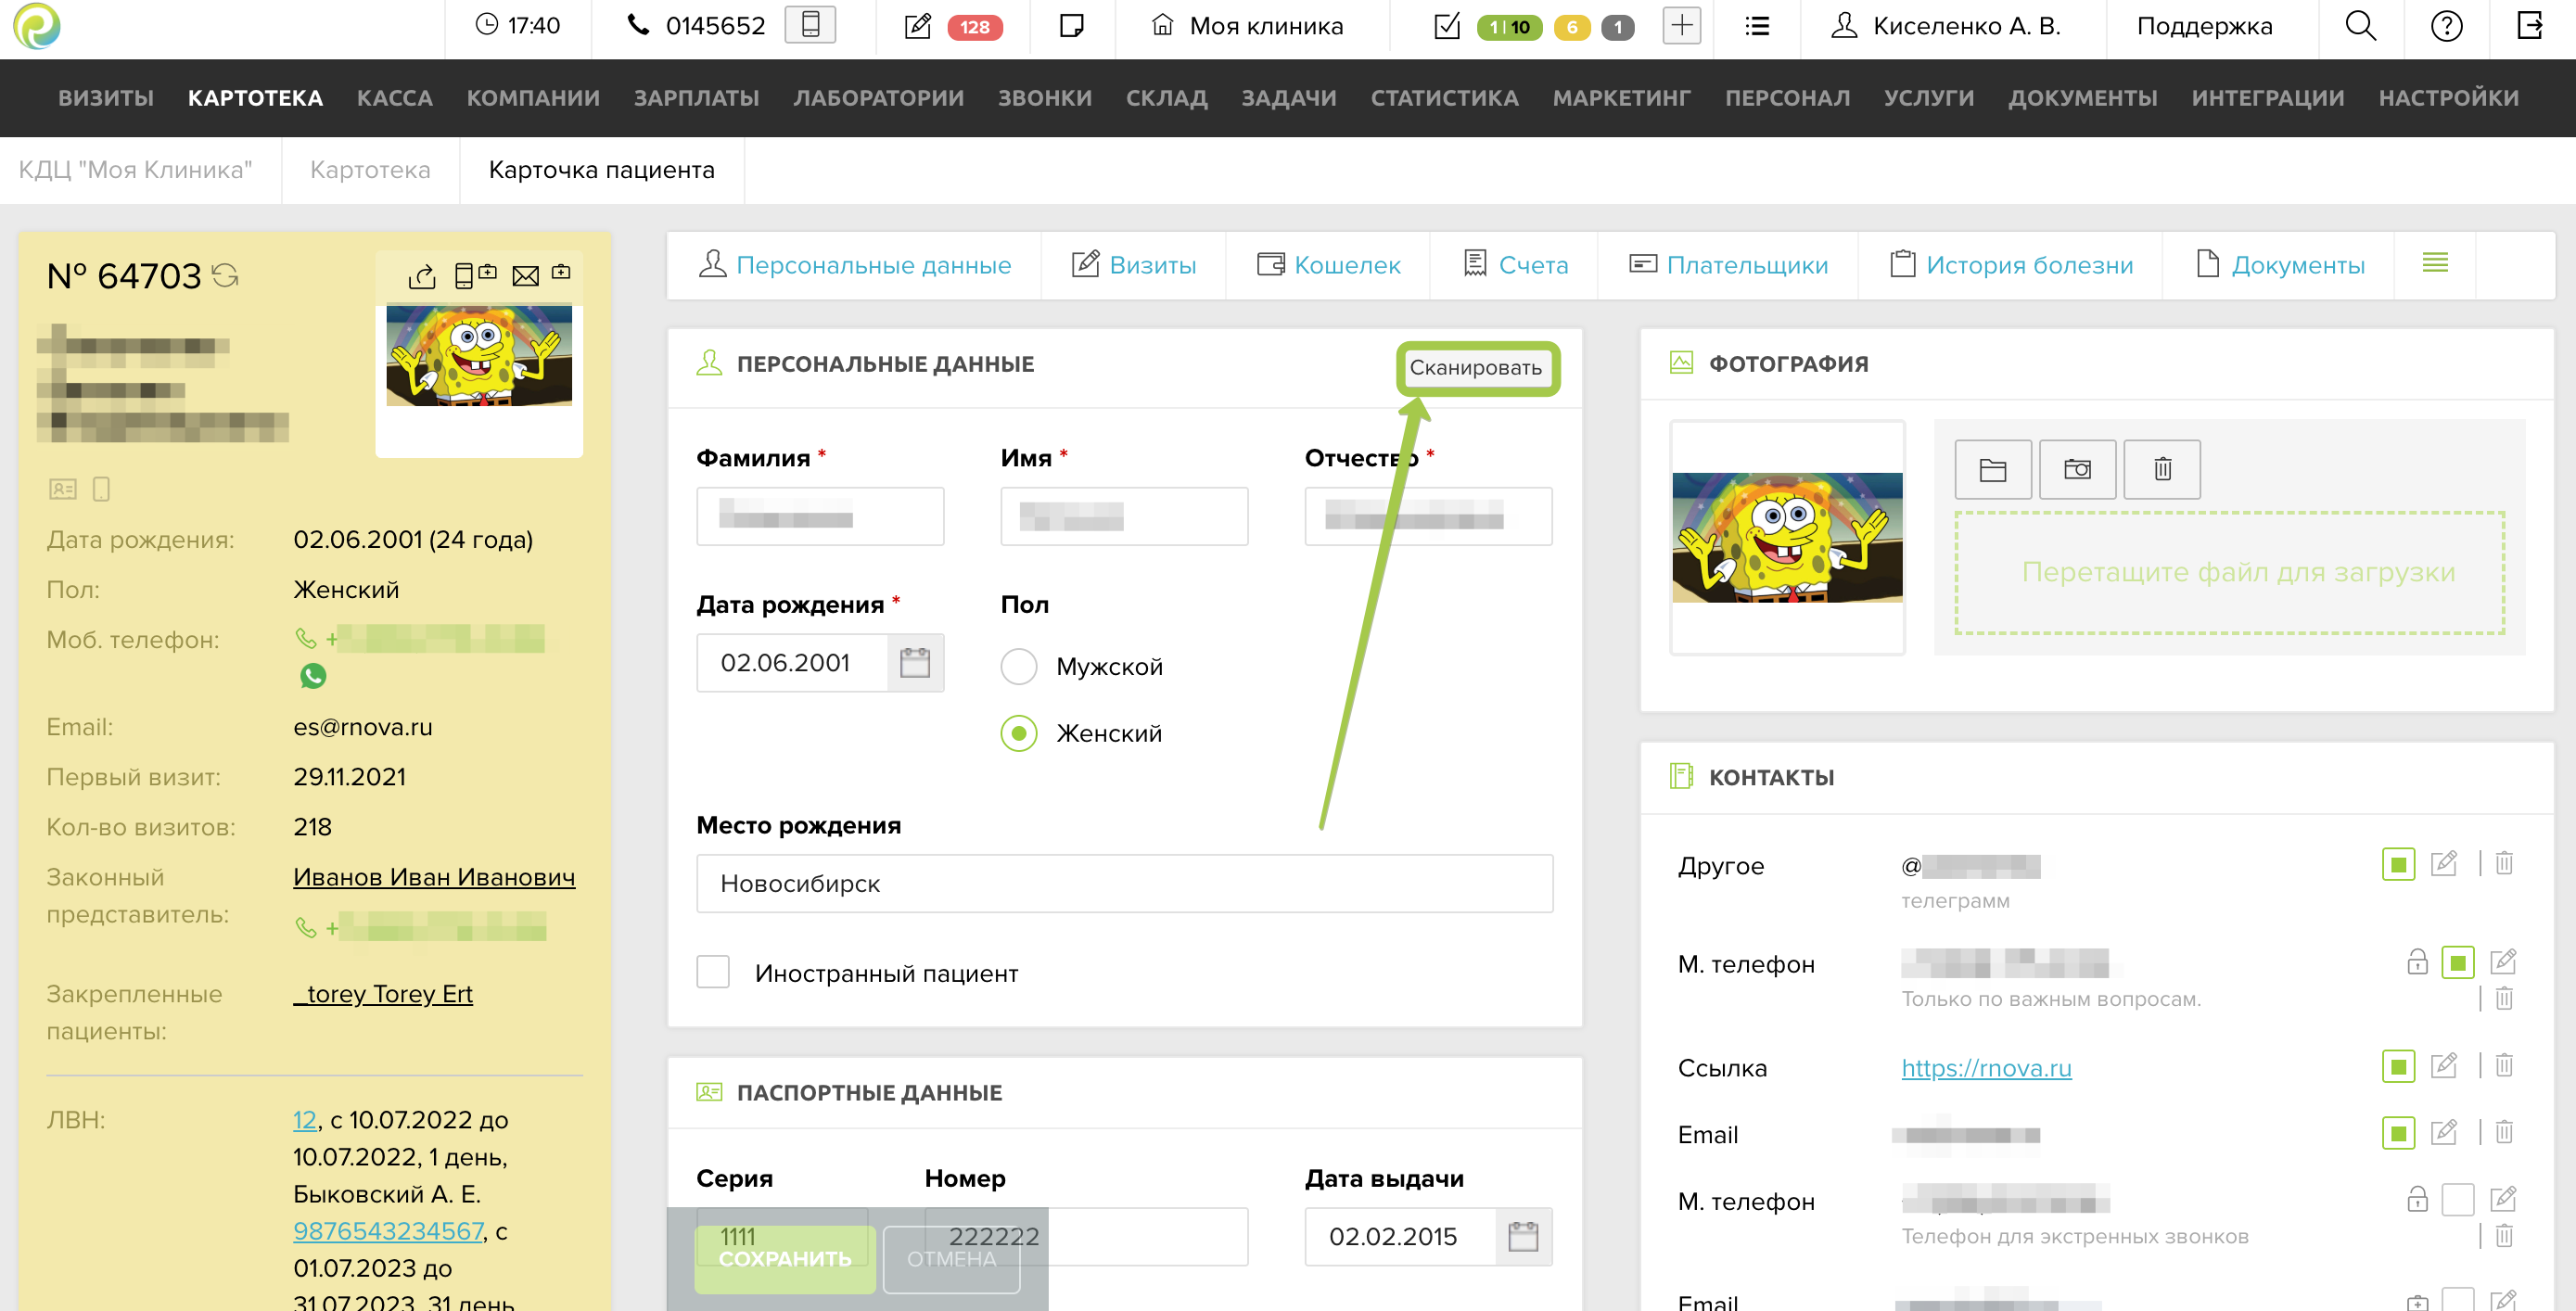Click the camera capture icon in photo section
2576x1311 pixels.
pos(2078,469)
